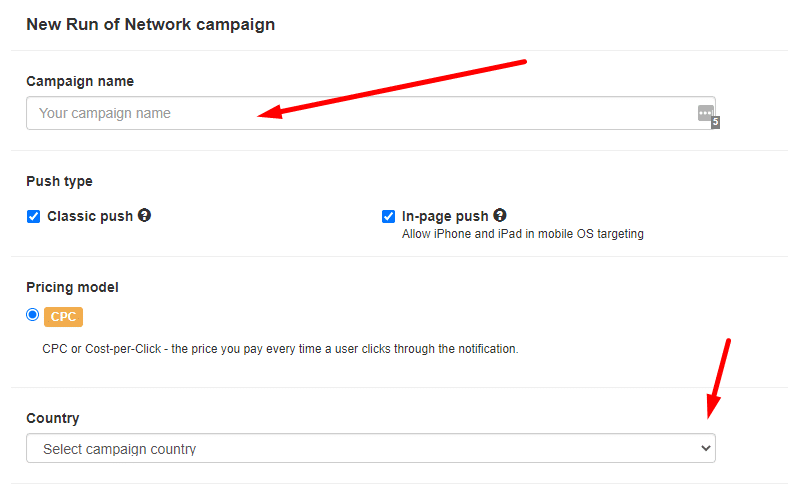This screenshot has width=788, height=495.
Task: Click the In-page push label text
Action: click(445, 216)
